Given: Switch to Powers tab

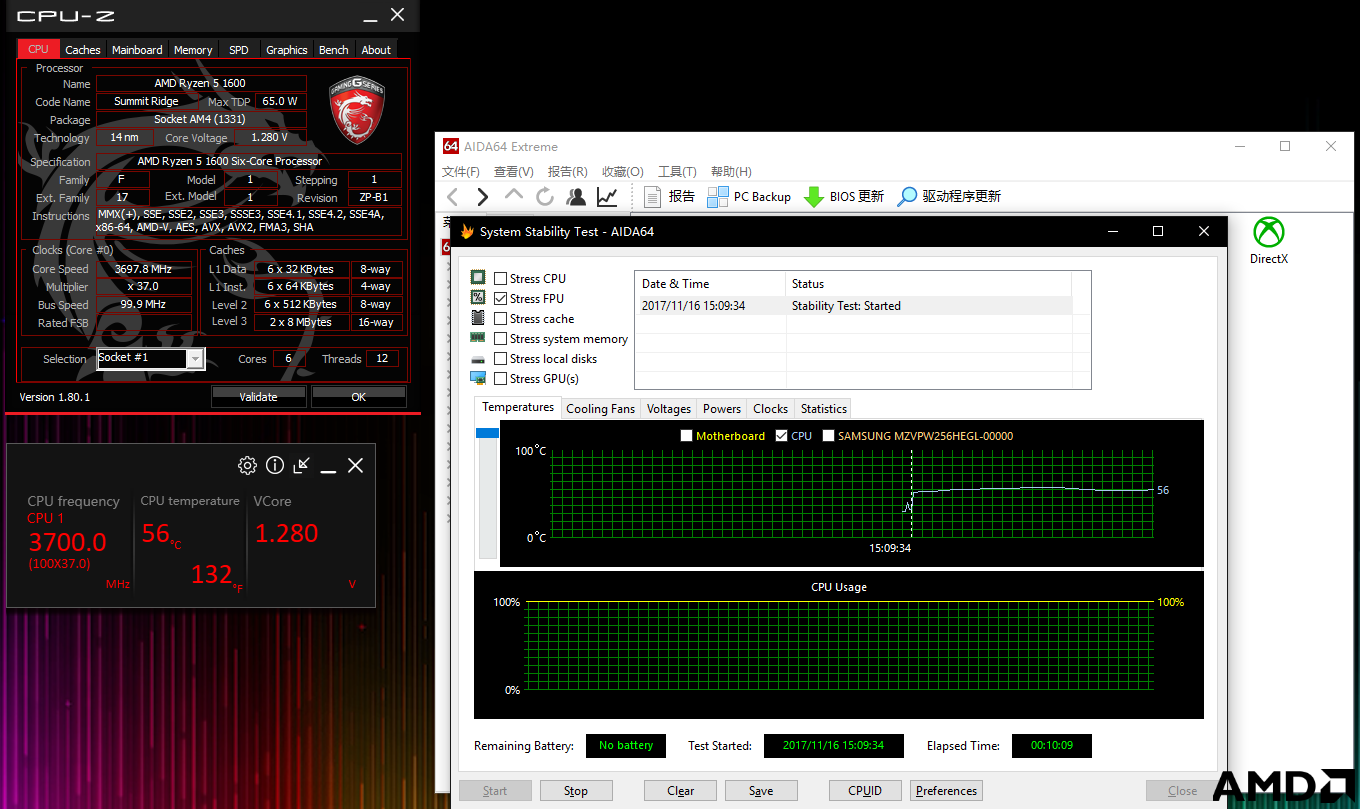Looking at the screenshot, I should click(x=722, y=408).
